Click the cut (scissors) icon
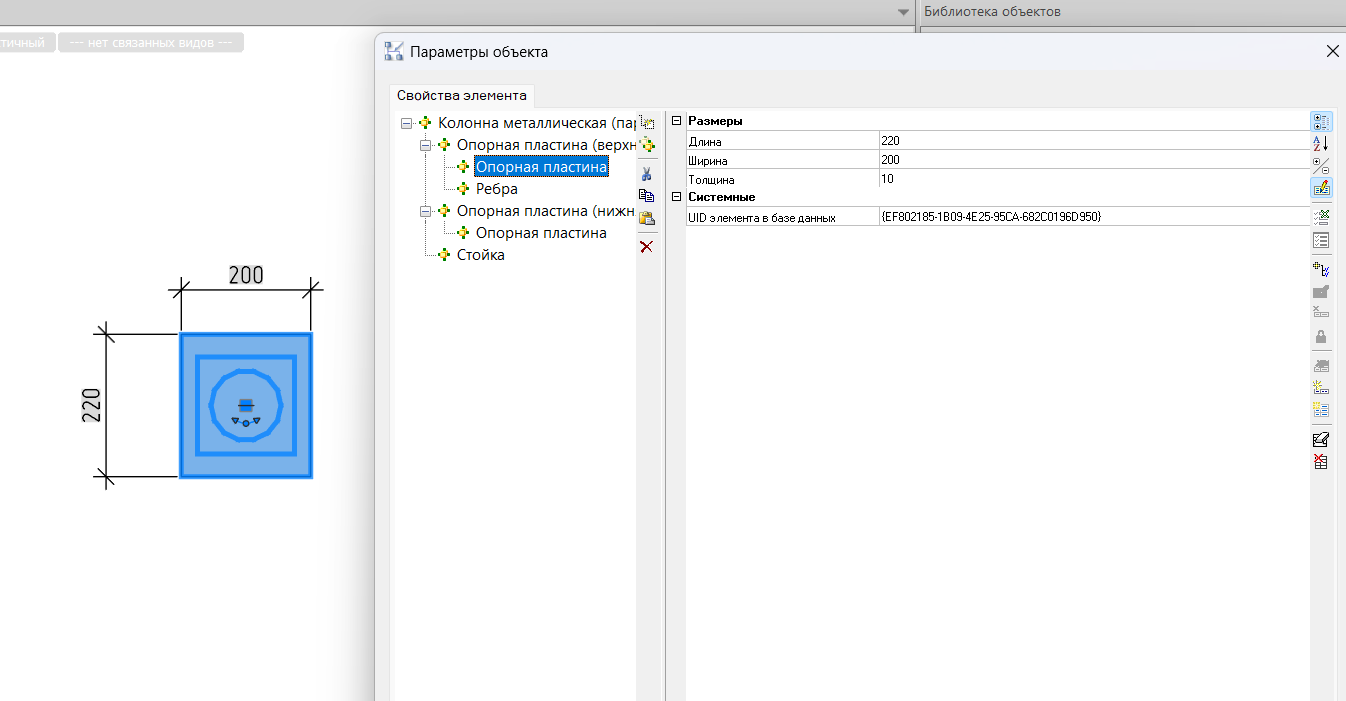 coord(647,174)
